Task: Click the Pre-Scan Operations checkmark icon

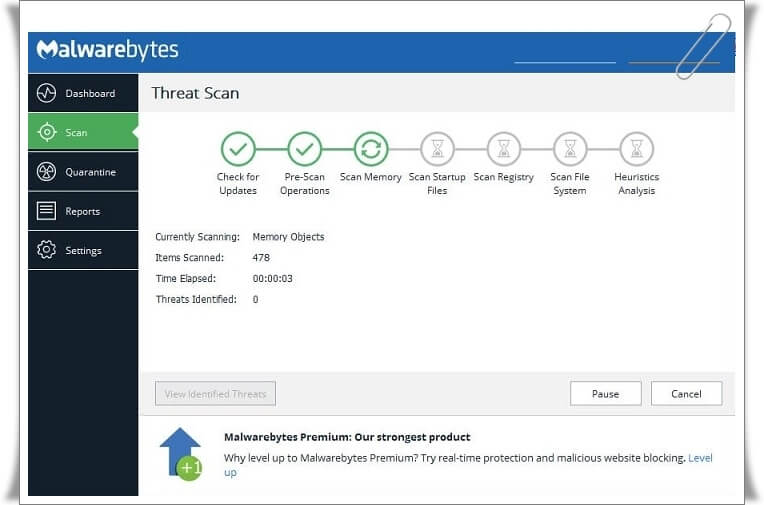Action: (x=305, y=149)
